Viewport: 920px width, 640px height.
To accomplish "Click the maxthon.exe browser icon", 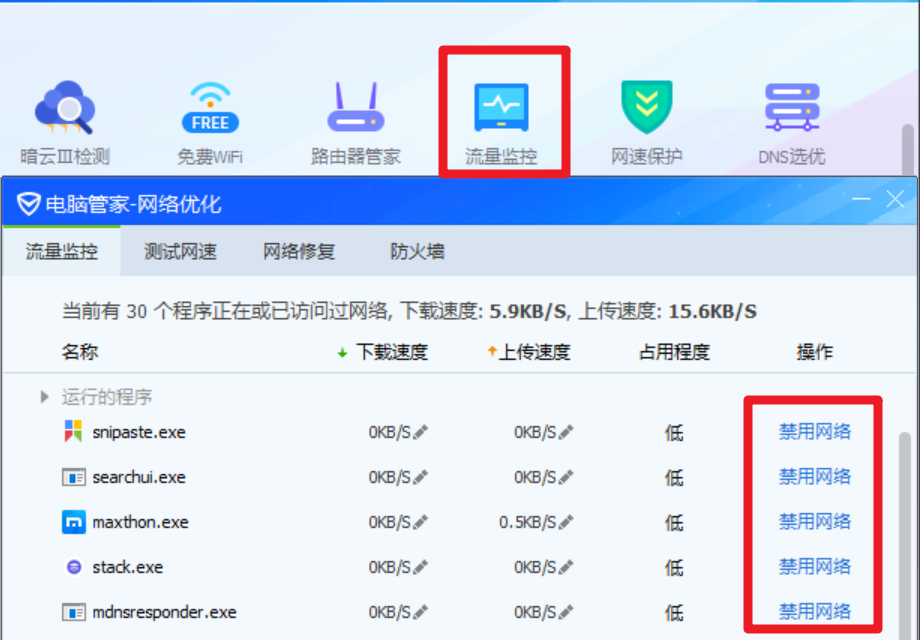I will 74,522.
